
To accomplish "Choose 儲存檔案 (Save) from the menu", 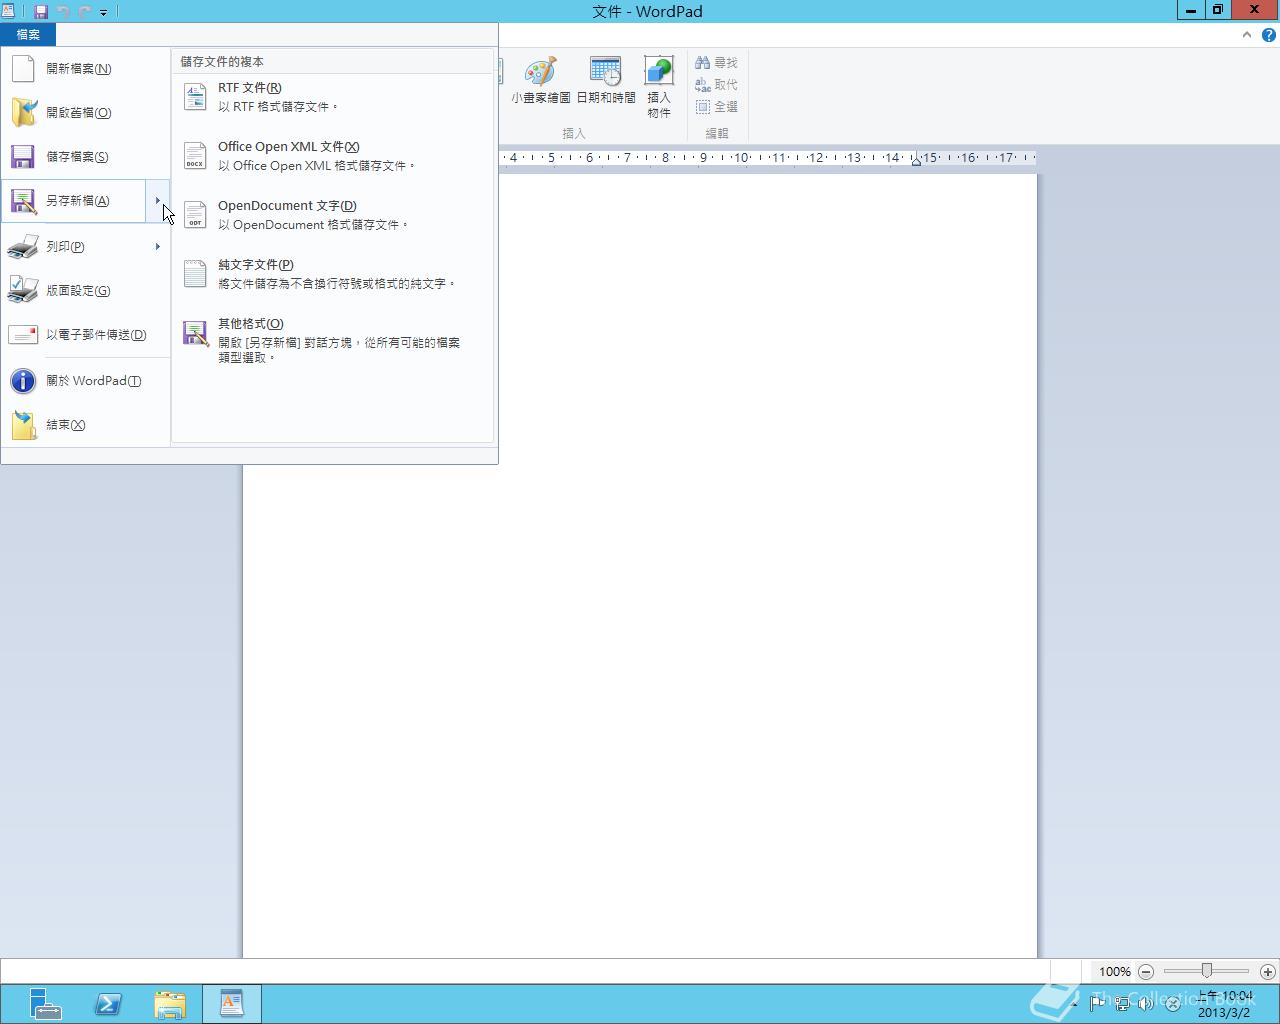I will click(85, 157).
